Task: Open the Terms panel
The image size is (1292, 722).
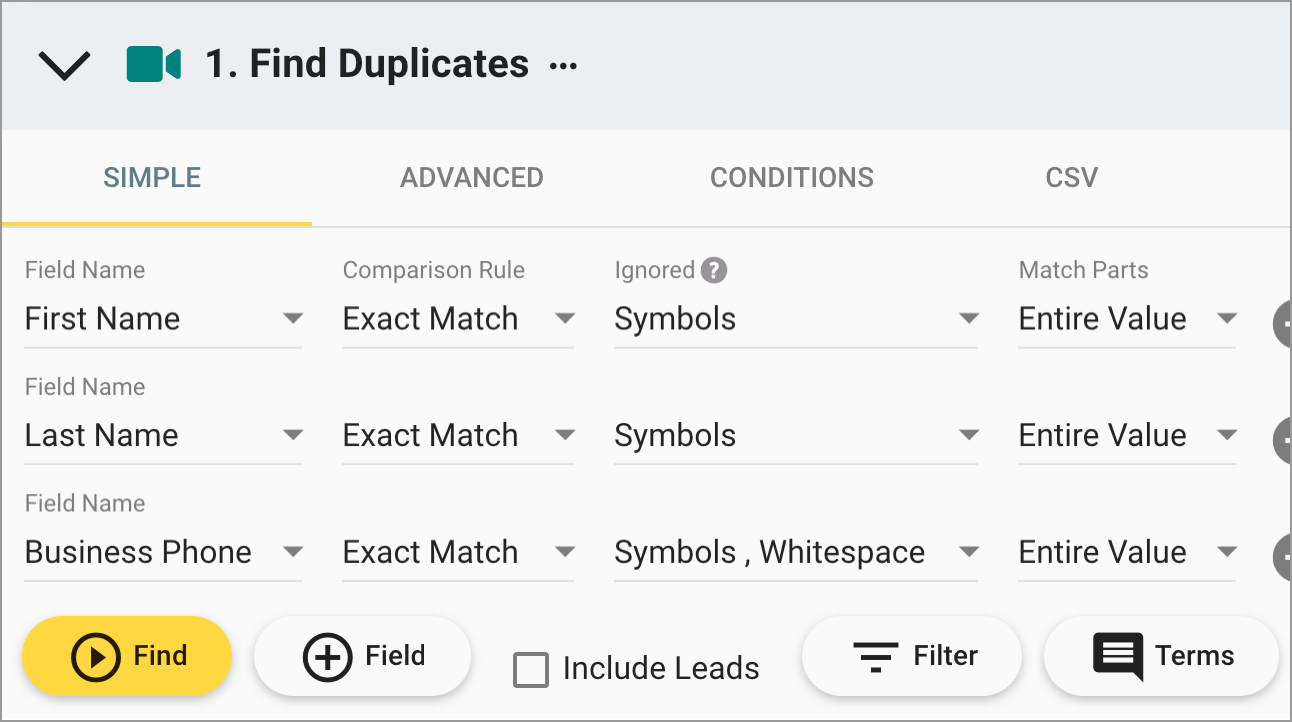Action: coord(1160,656)
